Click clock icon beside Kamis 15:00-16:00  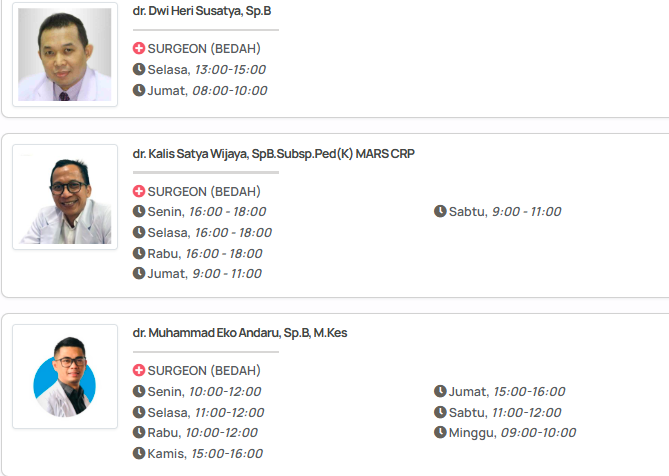tap(139, 453)
